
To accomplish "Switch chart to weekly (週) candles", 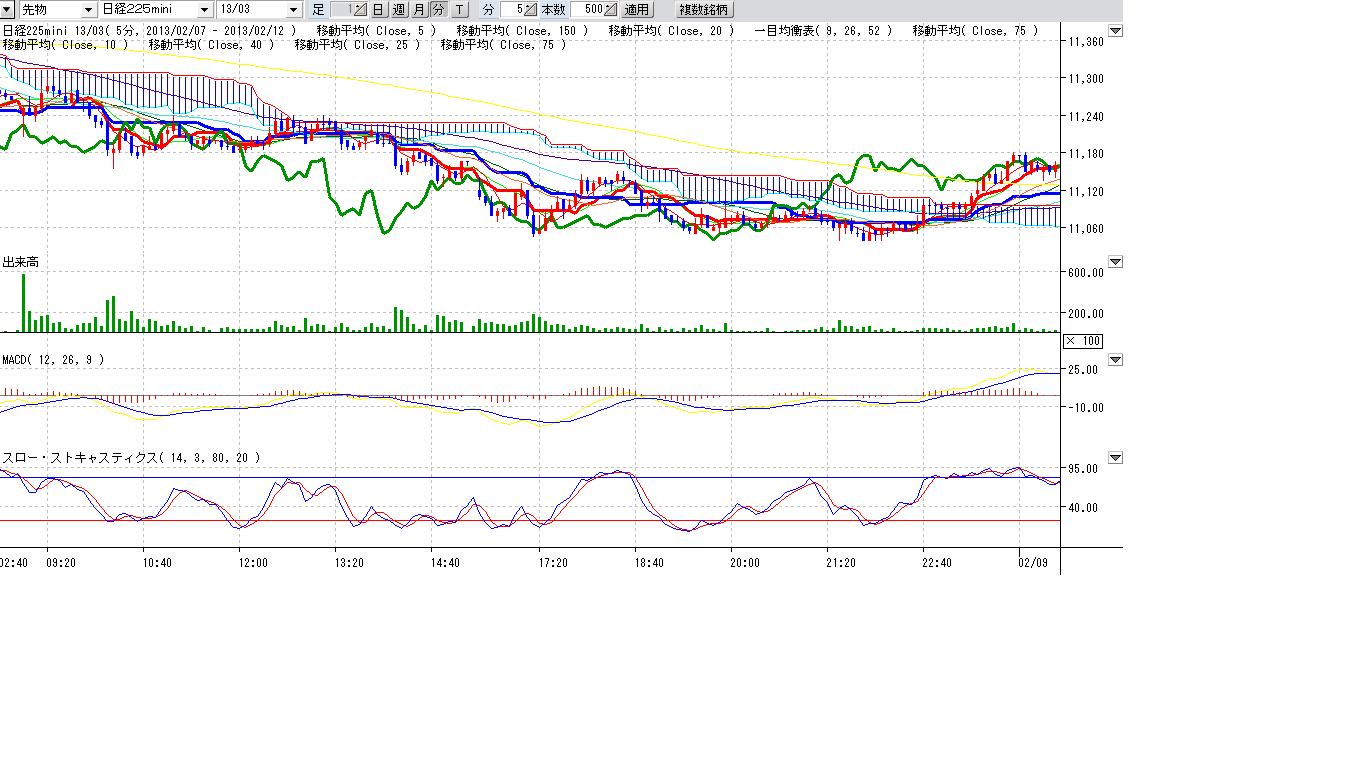I will point(398,9).
